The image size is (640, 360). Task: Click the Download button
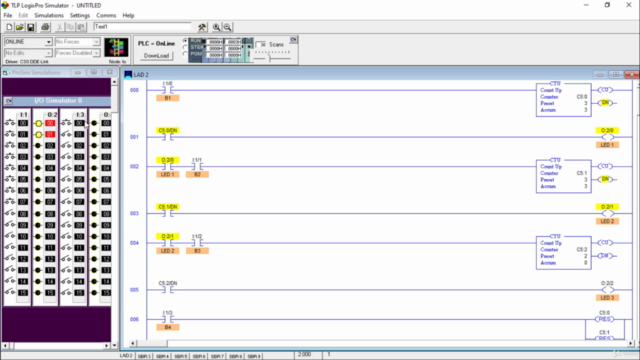[156, 56]
